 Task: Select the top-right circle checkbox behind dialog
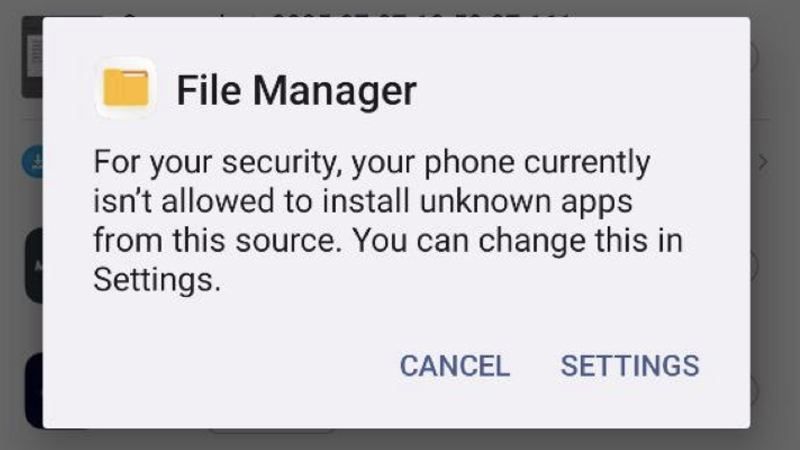pos(757,57)
